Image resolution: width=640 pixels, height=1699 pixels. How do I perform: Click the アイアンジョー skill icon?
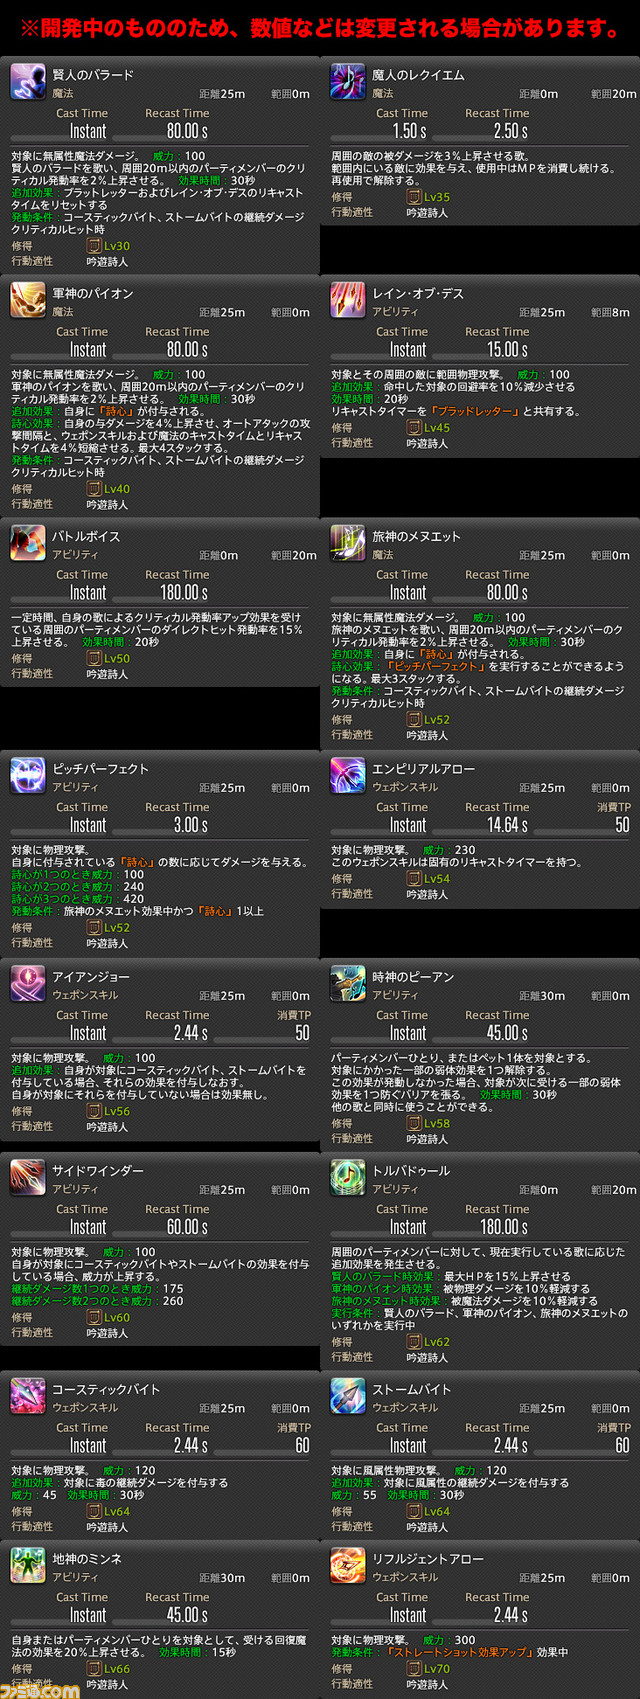coord(28,985)
